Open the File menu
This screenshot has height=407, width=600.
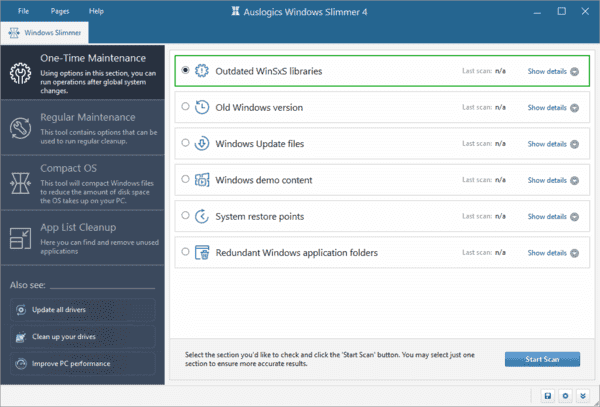[23, 11]
